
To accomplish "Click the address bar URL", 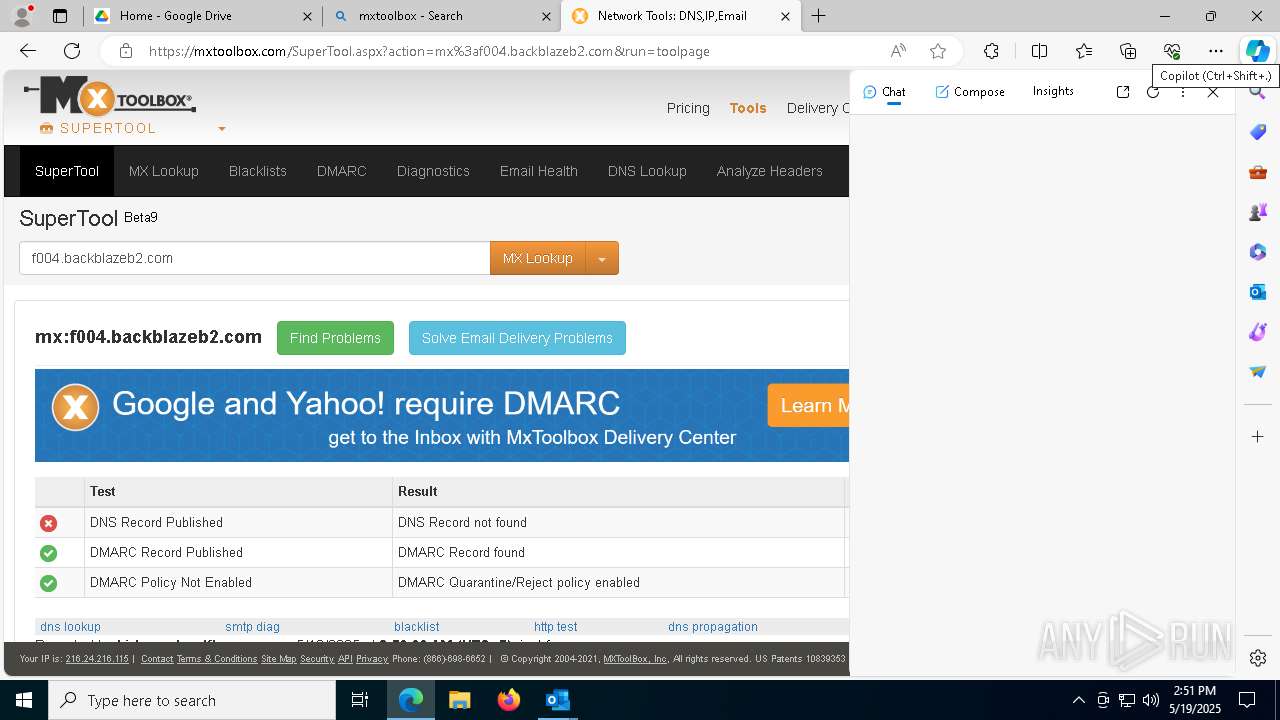I will click(x=429, y=51).
